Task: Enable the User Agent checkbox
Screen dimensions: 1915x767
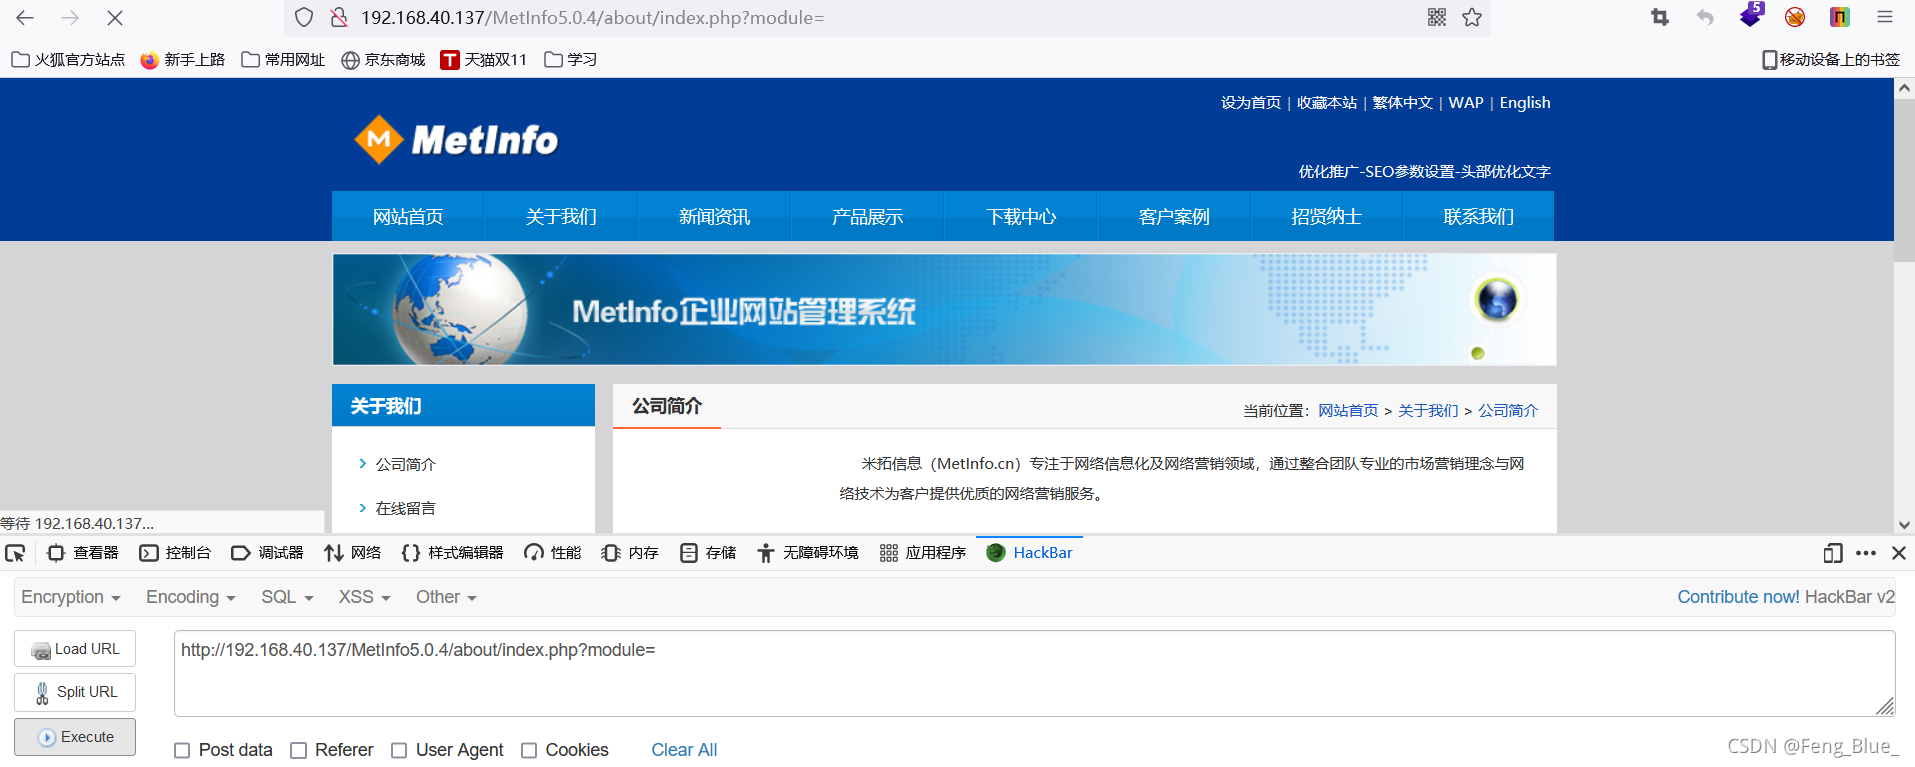Action: (x=399, y=750)
